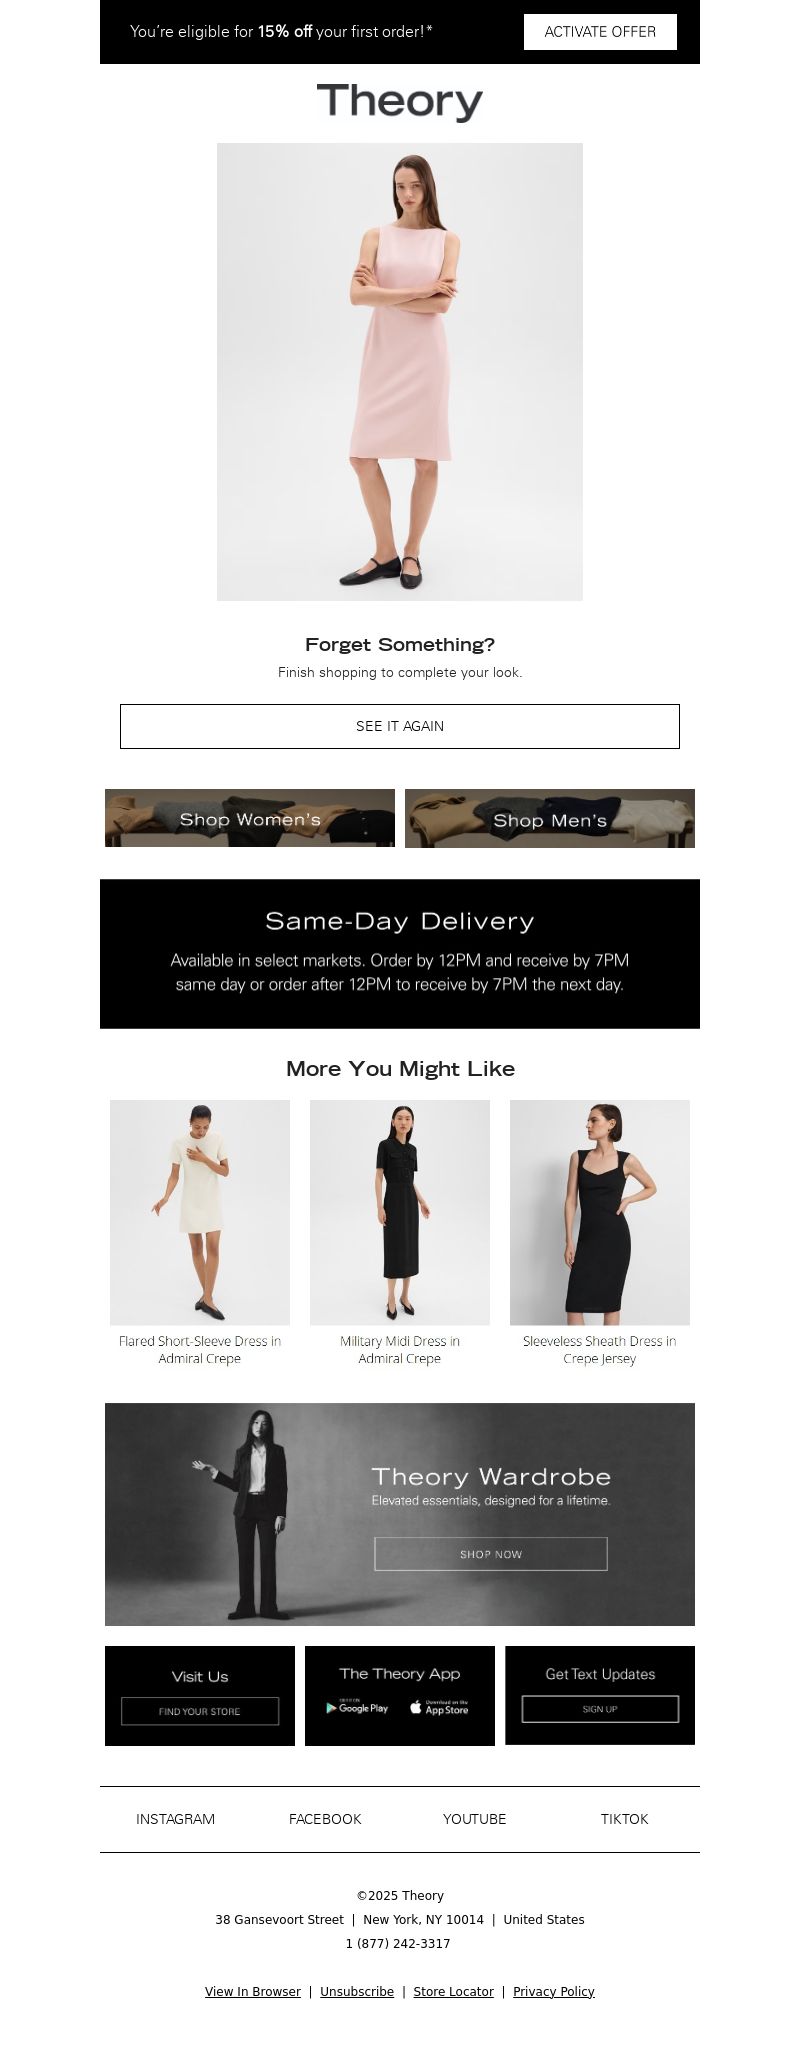Click the App Store badge
Viewport: 800px width, 2047px height.
tap(439, 1708)
